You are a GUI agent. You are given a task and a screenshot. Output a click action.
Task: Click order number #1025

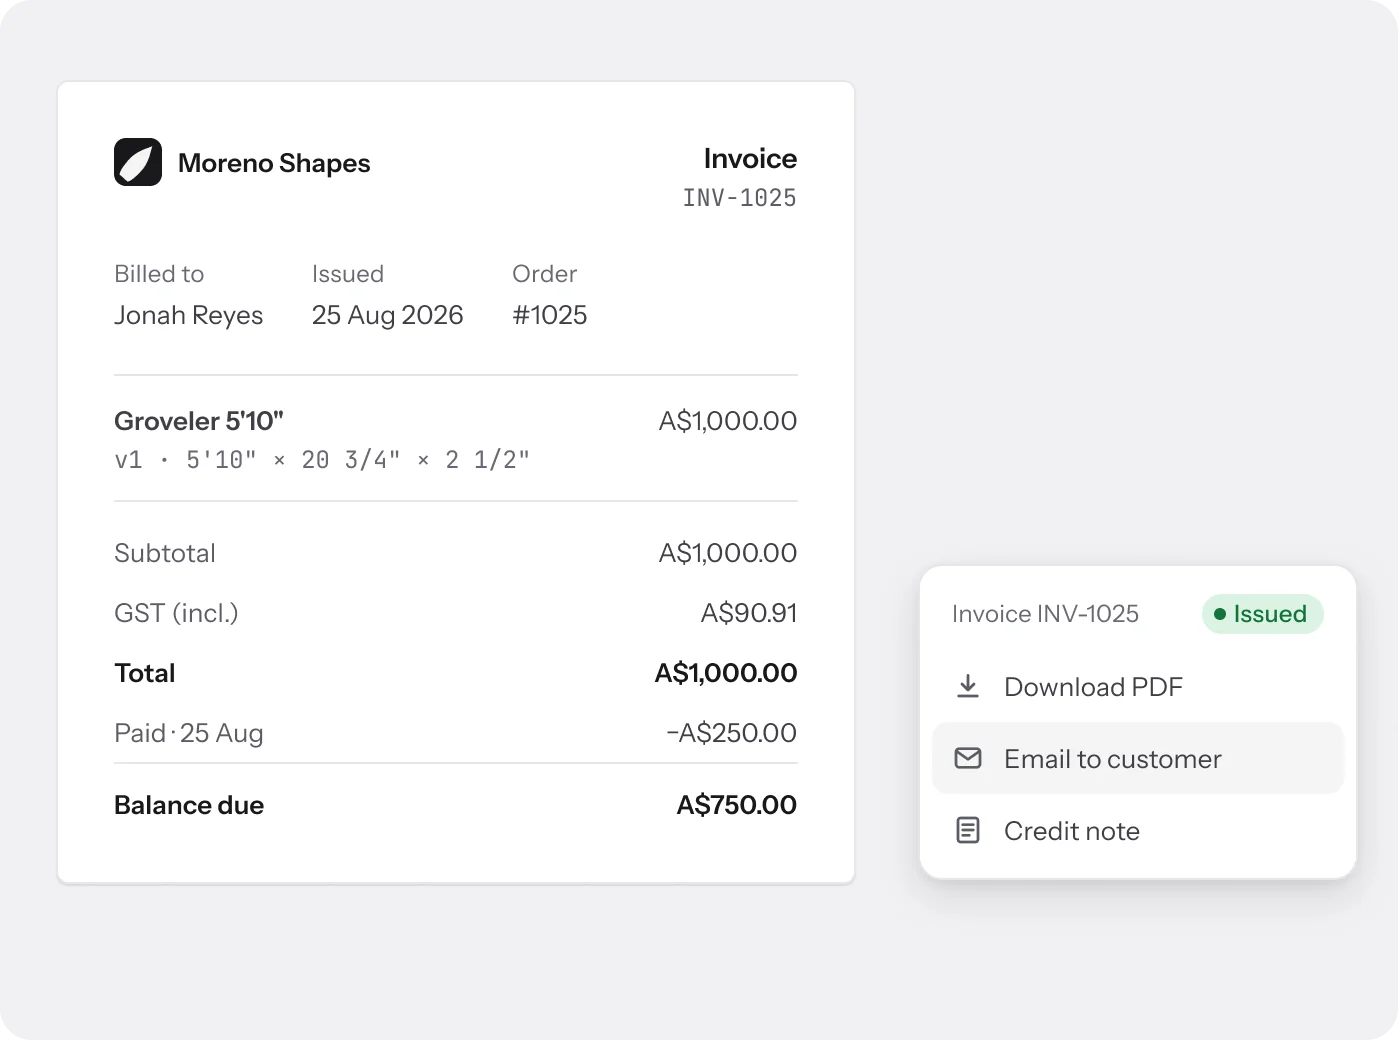click(550, 315)
